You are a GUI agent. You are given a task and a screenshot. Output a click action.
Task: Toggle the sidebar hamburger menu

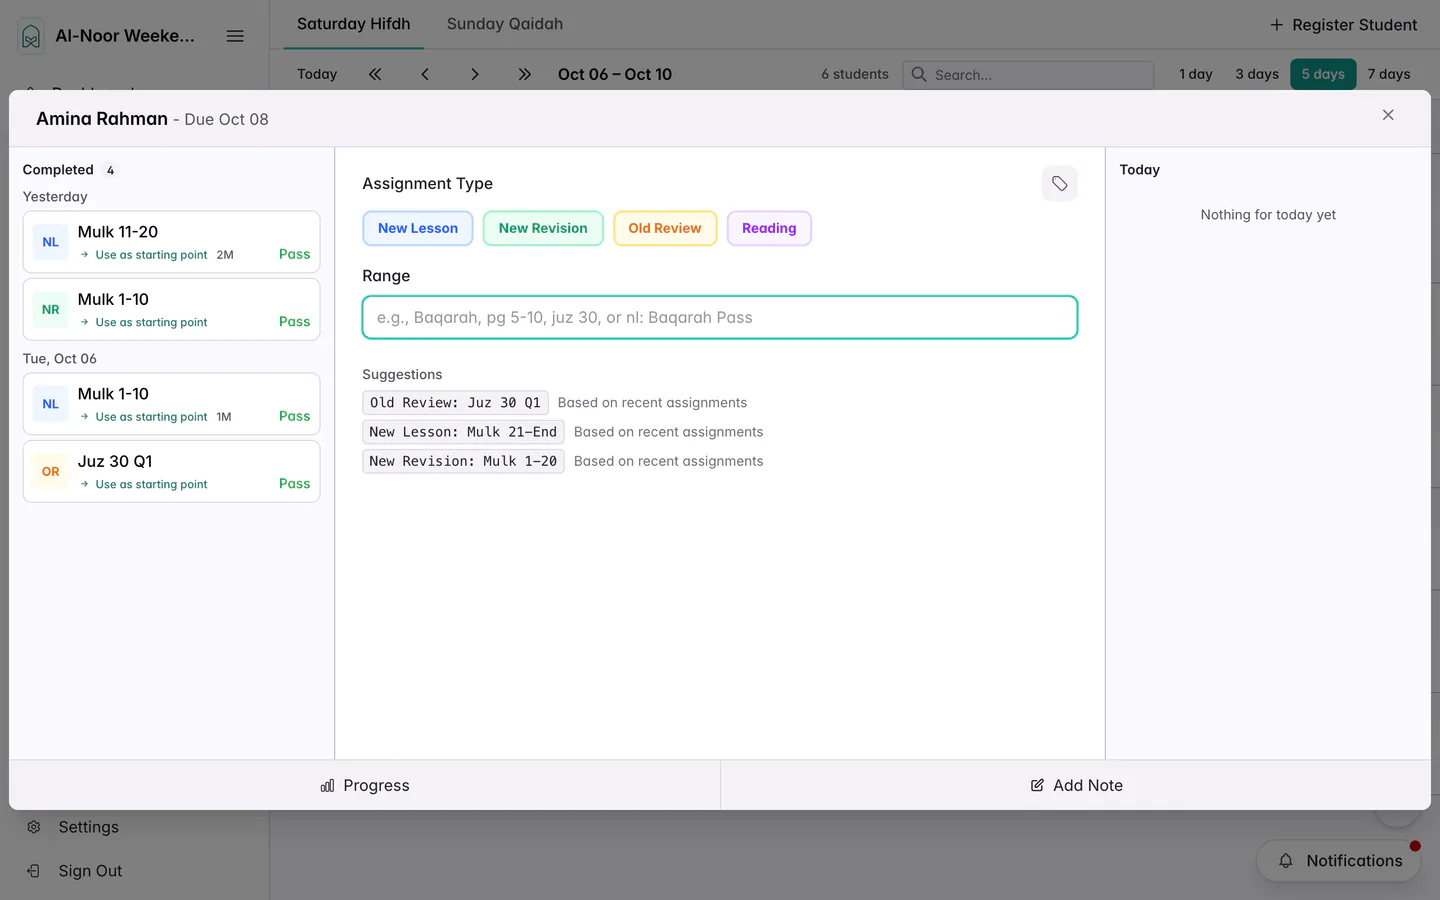coord(235,36)
